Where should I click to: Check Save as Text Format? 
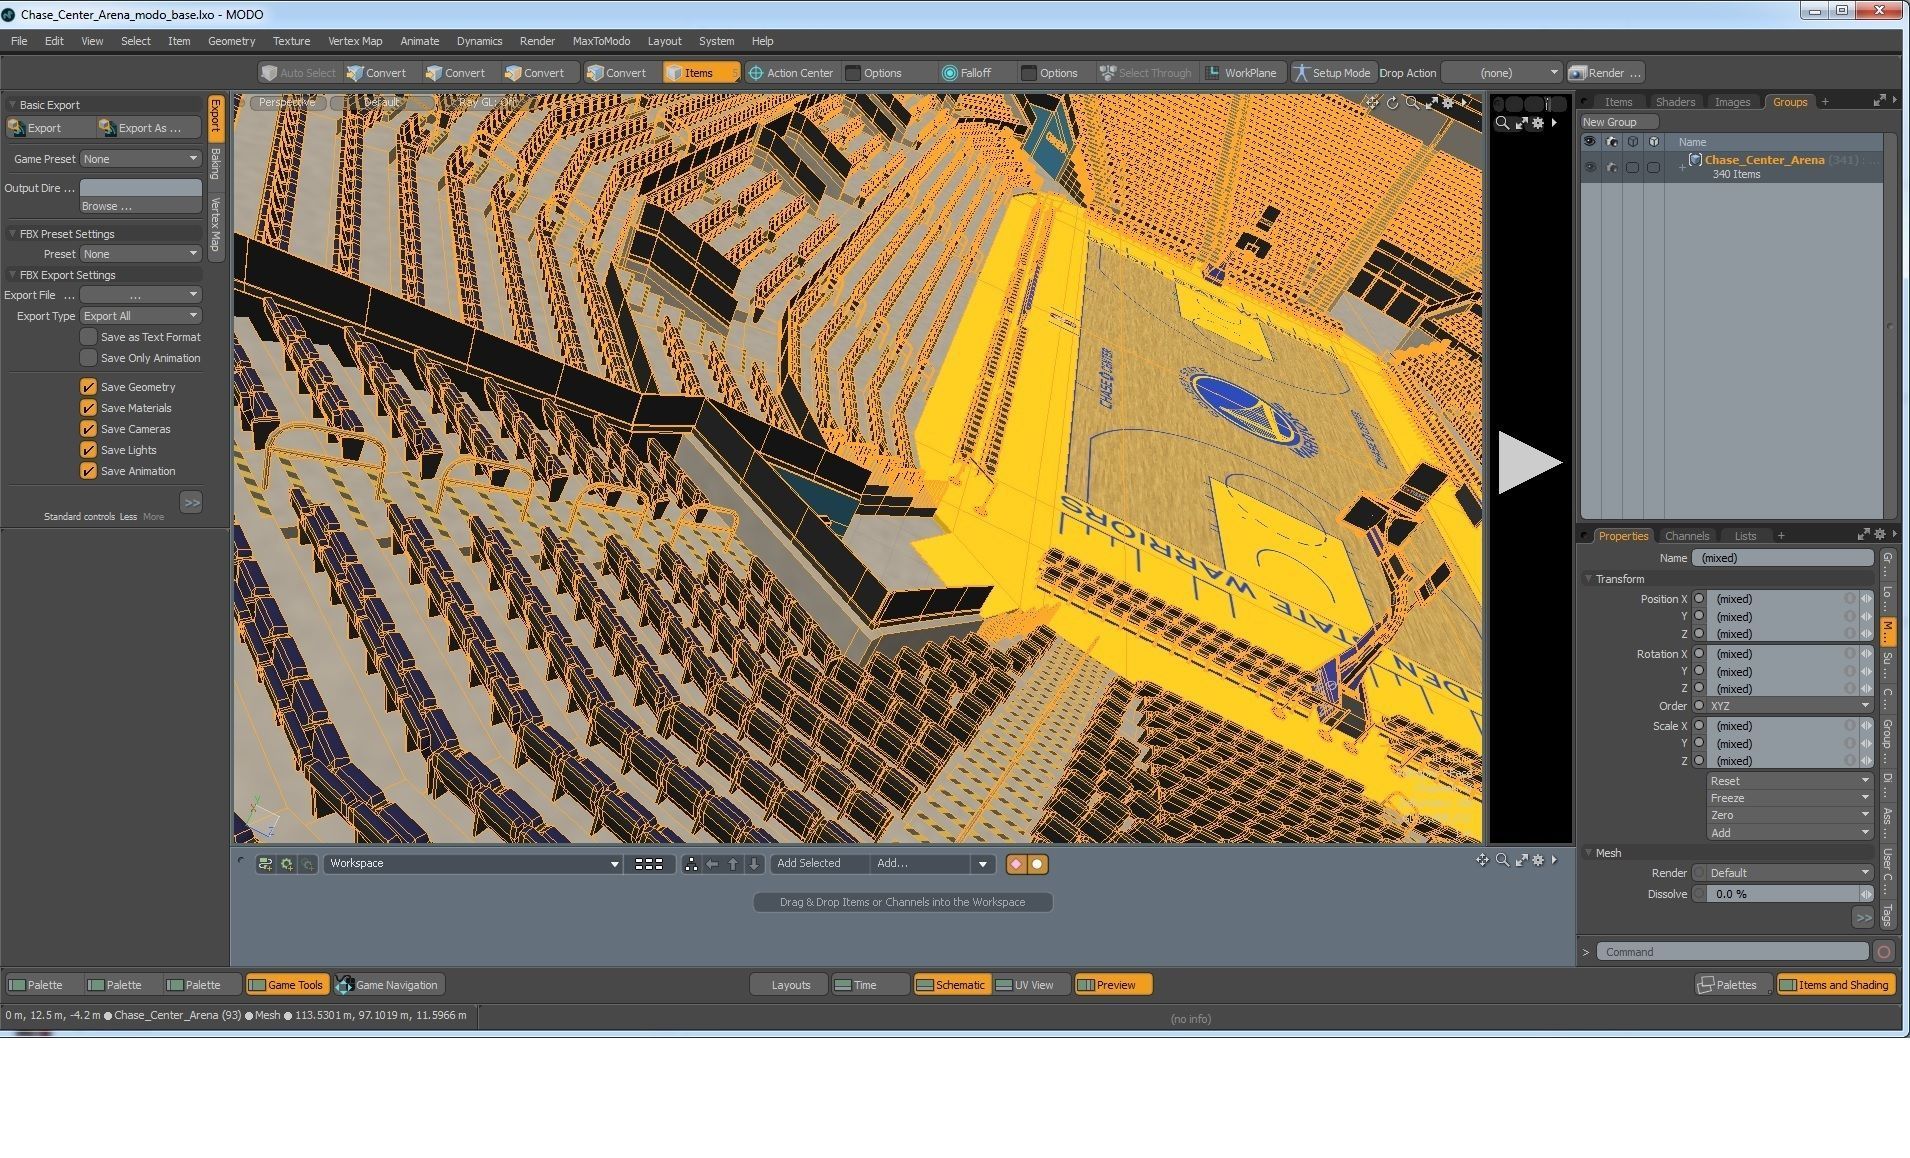(x=88, y=337)
